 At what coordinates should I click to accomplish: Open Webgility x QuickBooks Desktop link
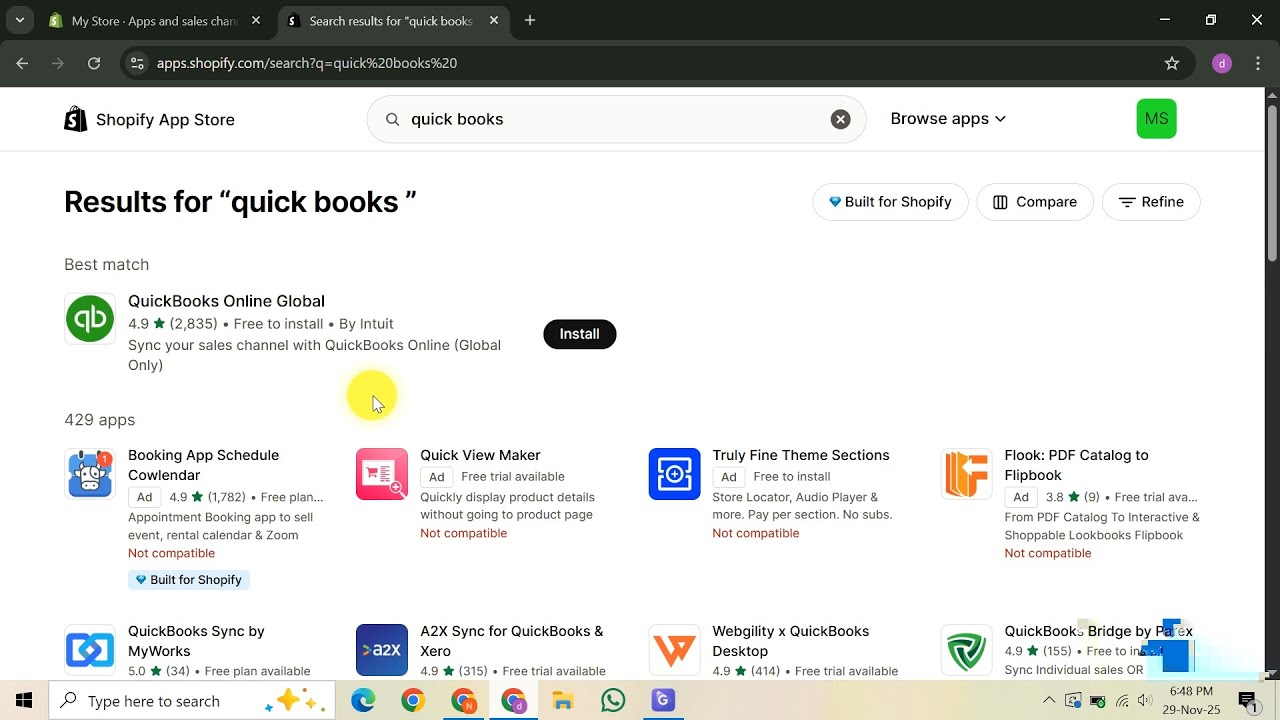coord(791,641)
